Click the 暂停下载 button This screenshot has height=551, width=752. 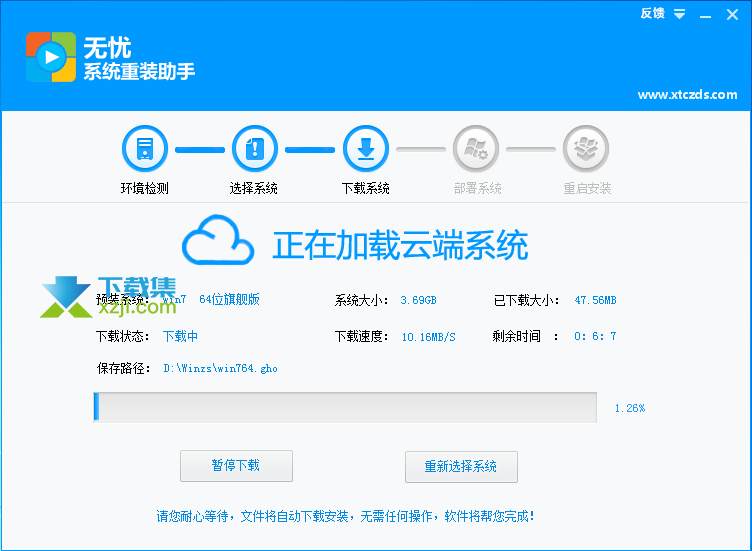click(236, 466)
